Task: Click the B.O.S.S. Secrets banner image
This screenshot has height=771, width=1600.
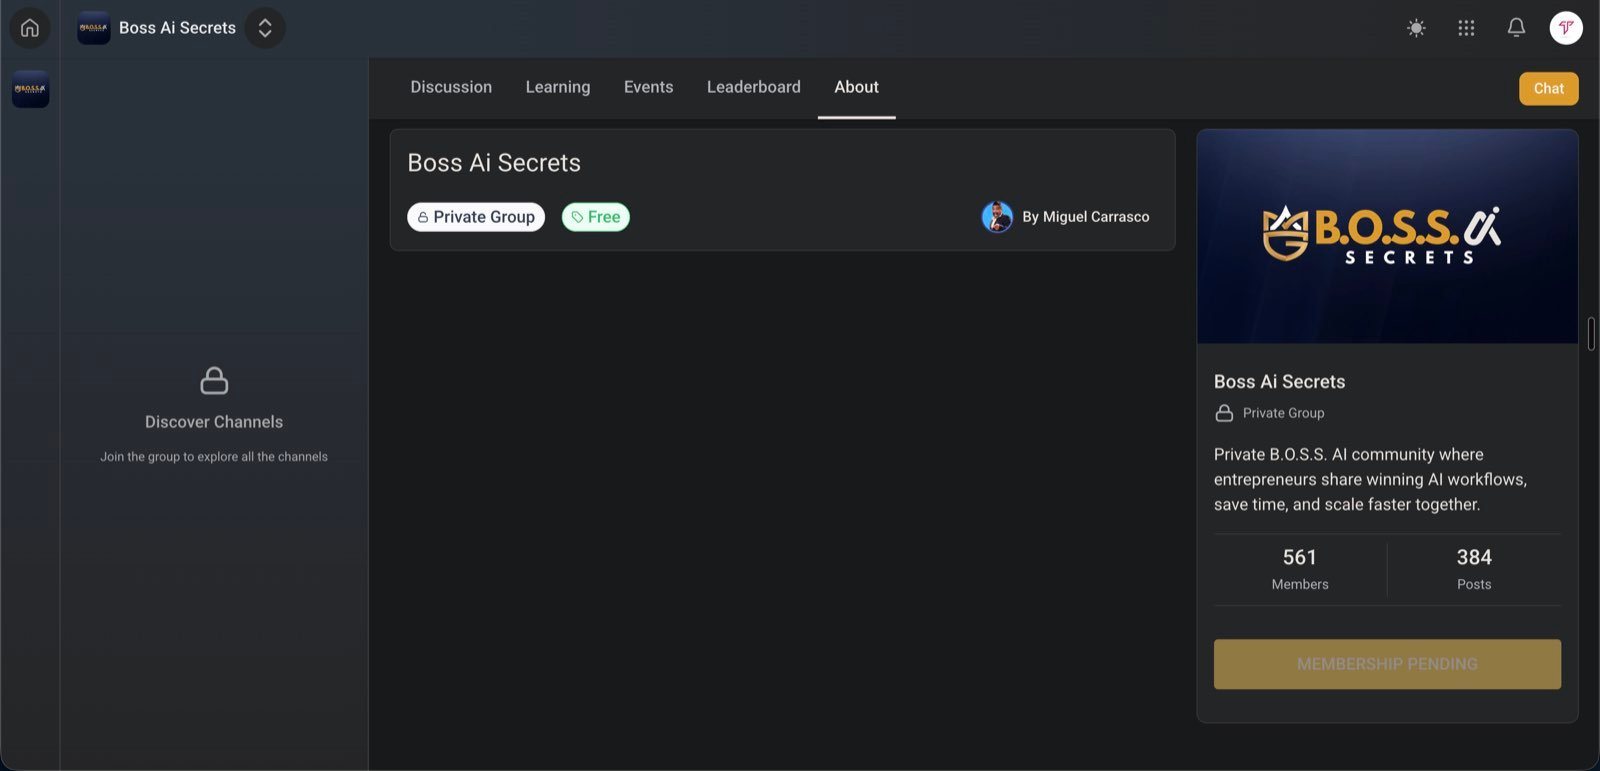Action: click(1388, 237)
